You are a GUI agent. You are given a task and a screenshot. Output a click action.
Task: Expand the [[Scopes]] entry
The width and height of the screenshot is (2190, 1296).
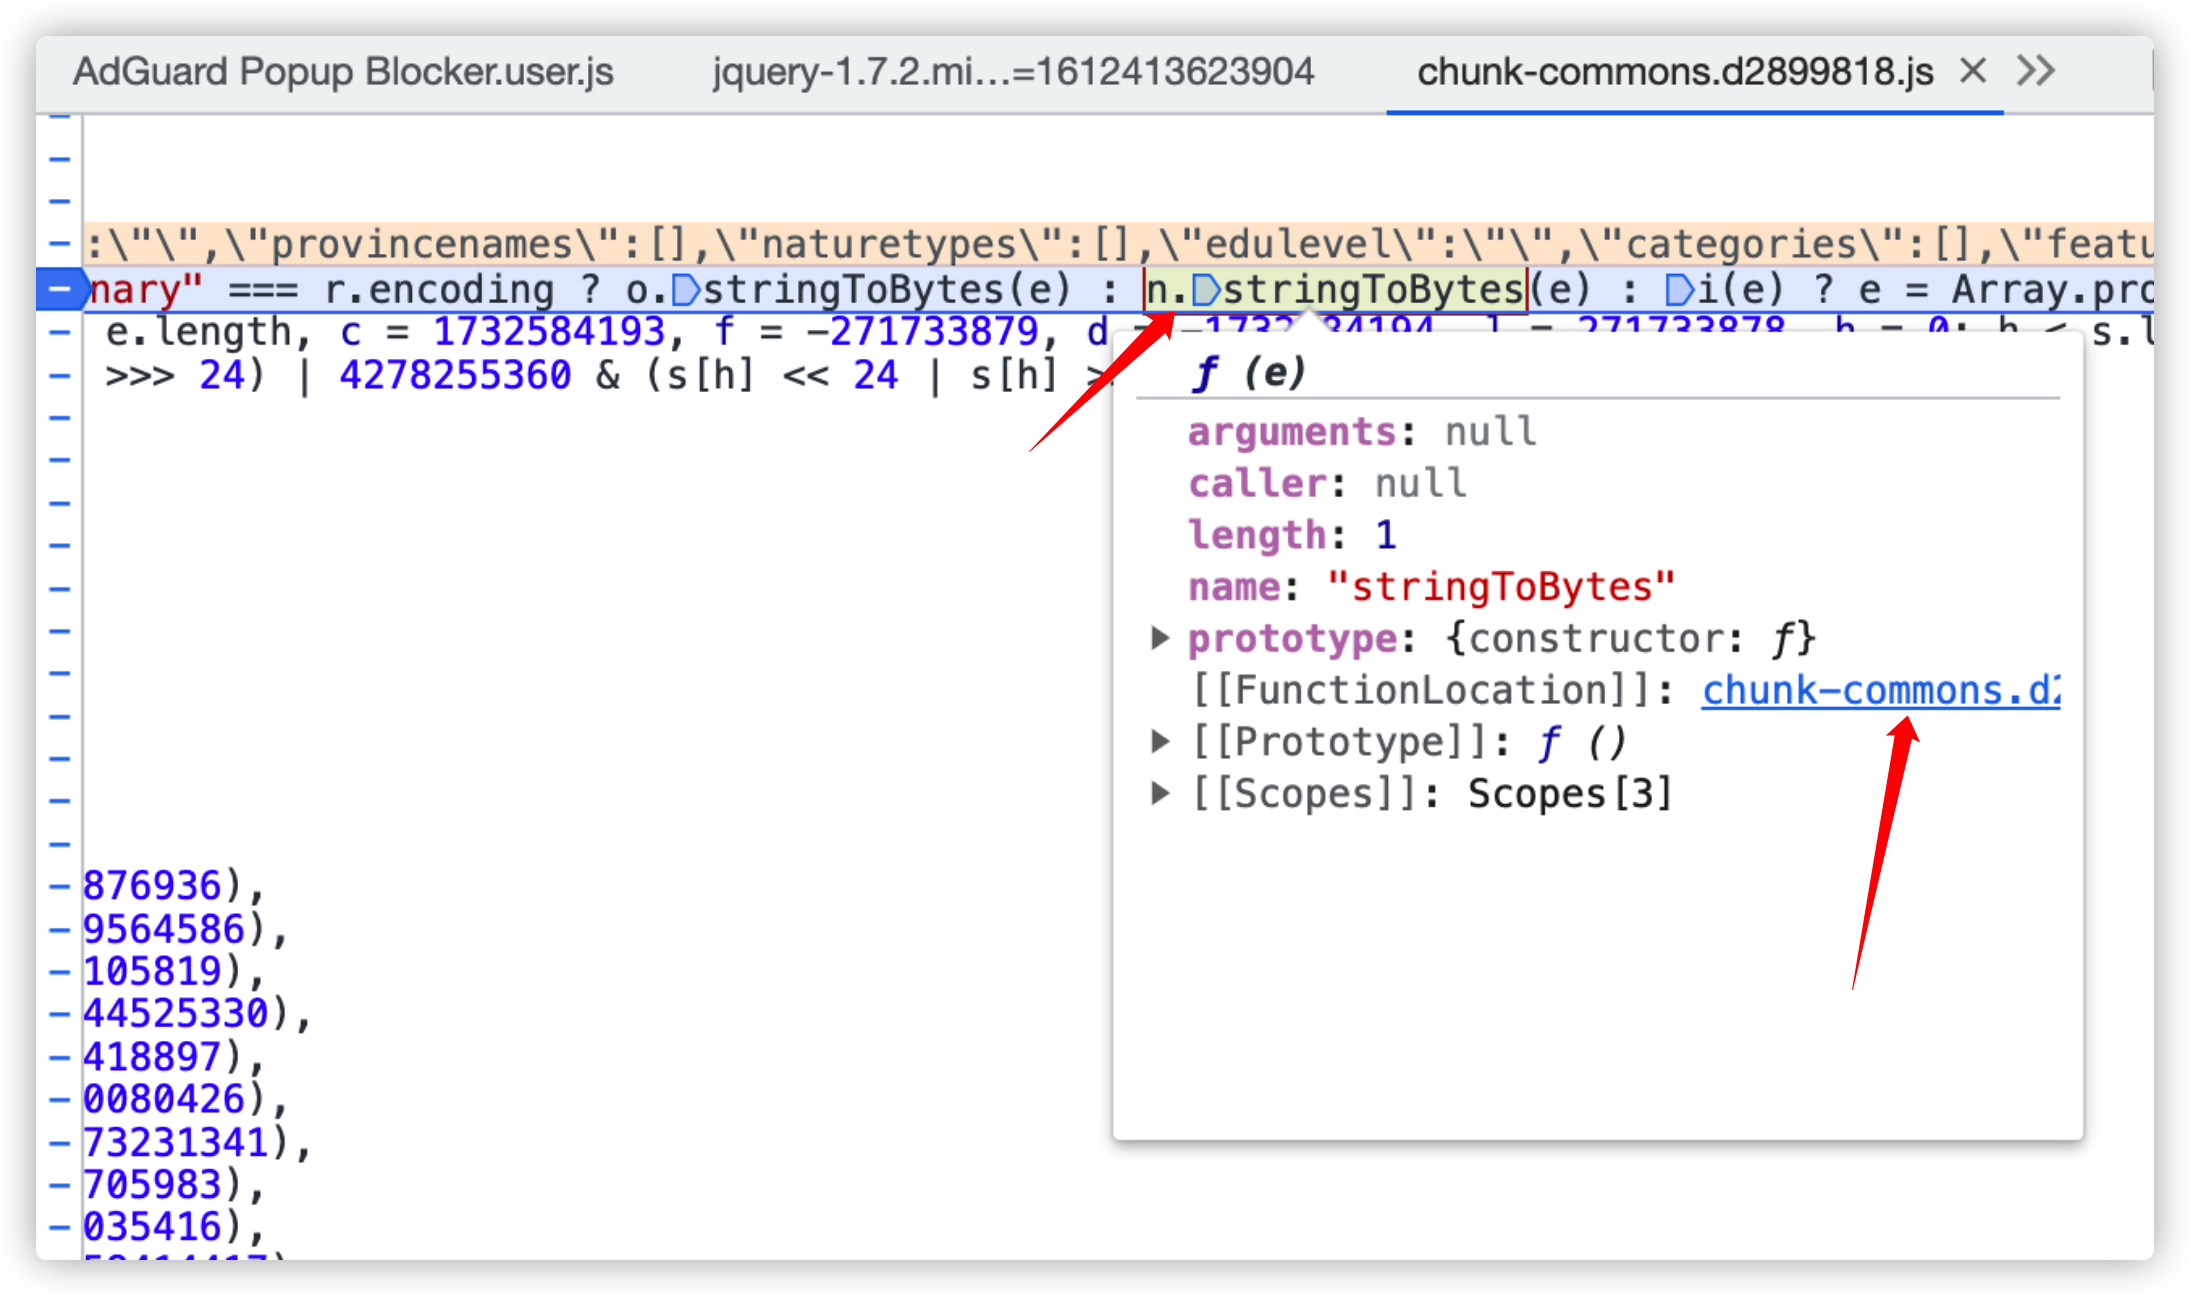pos(1160,793)
